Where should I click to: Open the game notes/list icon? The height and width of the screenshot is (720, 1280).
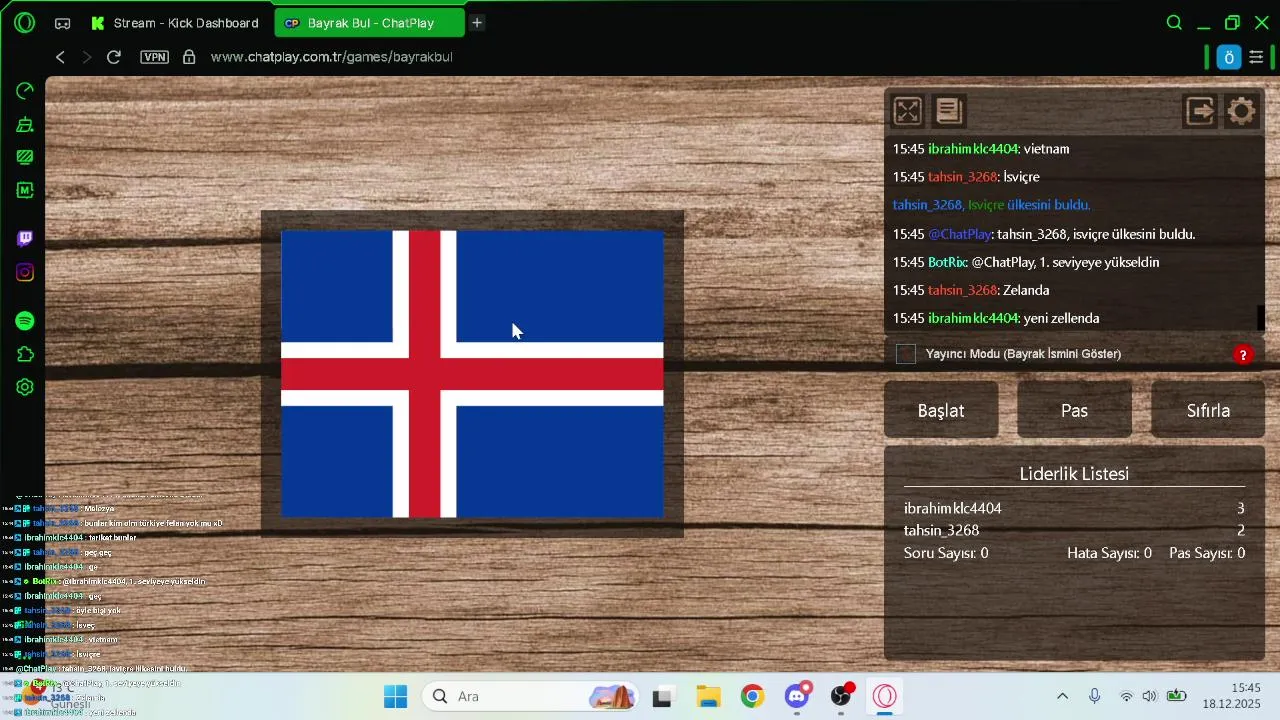[949, 111]
